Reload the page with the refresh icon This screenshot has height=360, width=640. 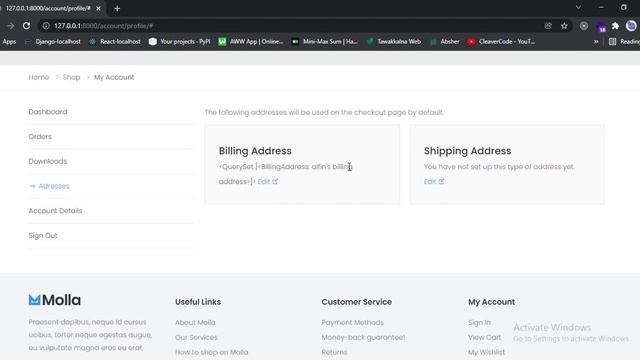click(27, 26)
